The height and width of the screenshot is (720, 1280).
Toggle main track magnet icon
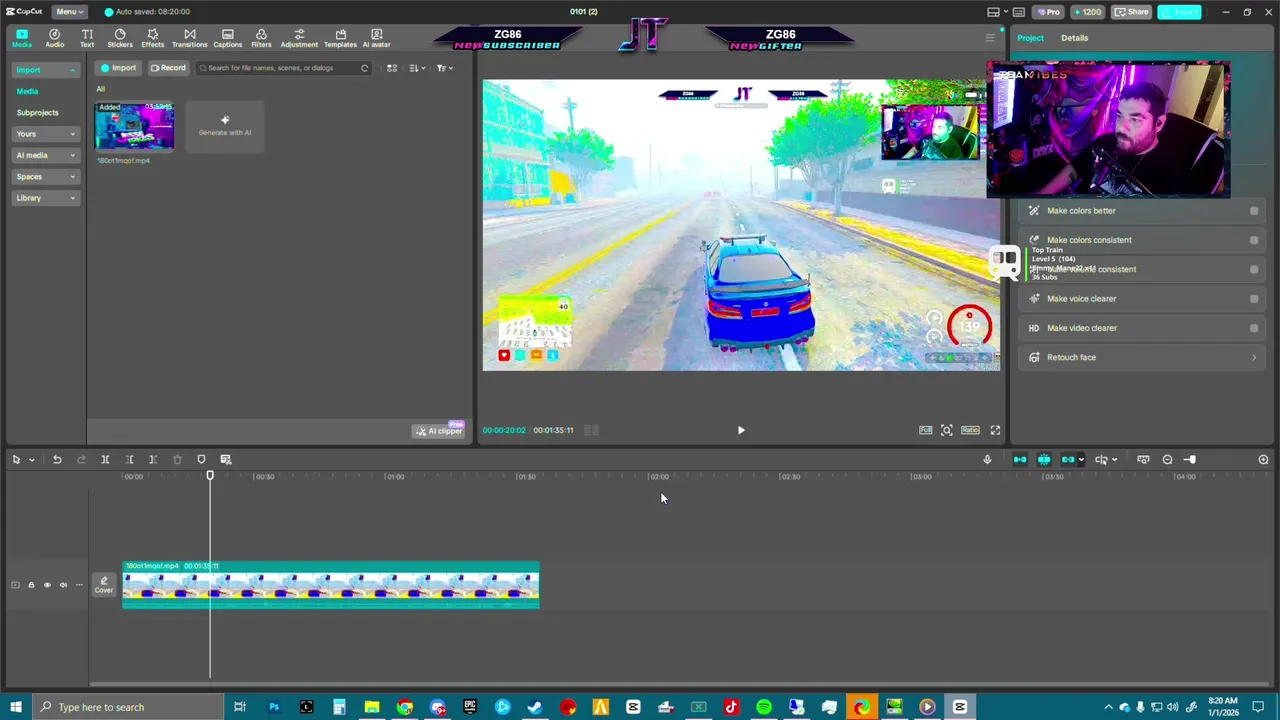coord(1020,459)
